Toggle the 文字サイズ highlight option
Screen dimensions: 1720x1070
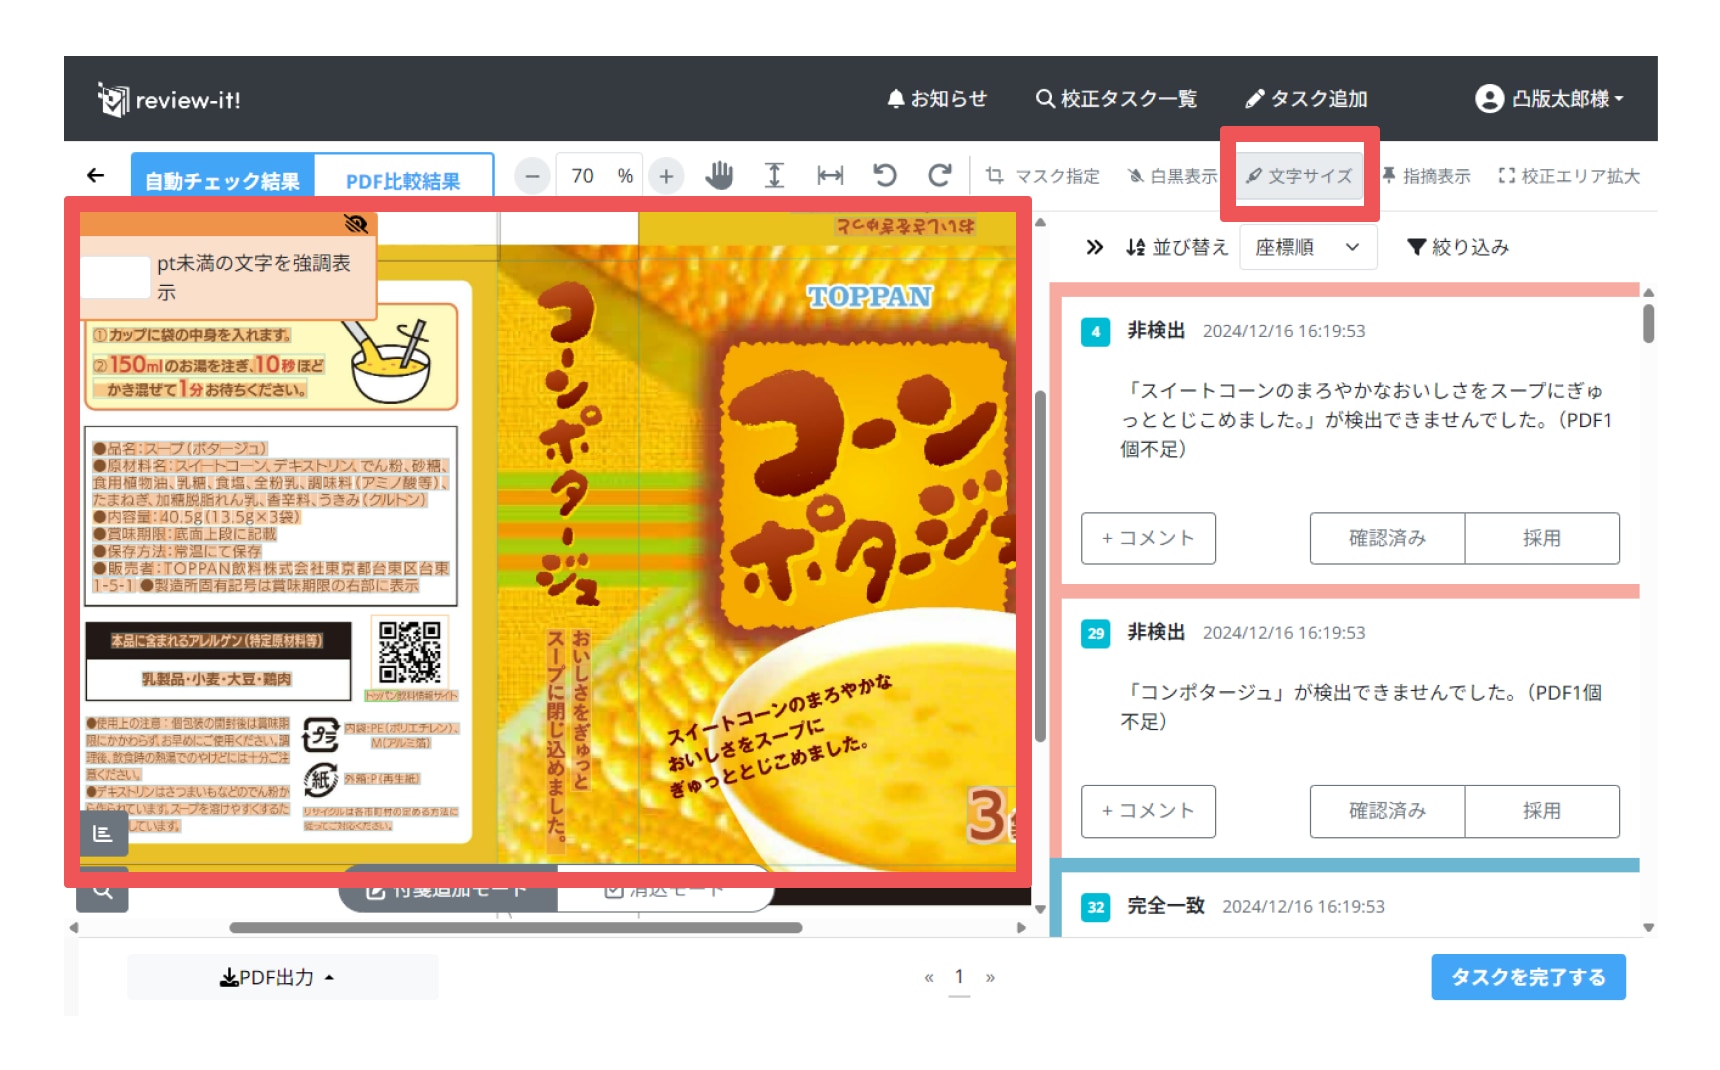tap(1299, 176)
